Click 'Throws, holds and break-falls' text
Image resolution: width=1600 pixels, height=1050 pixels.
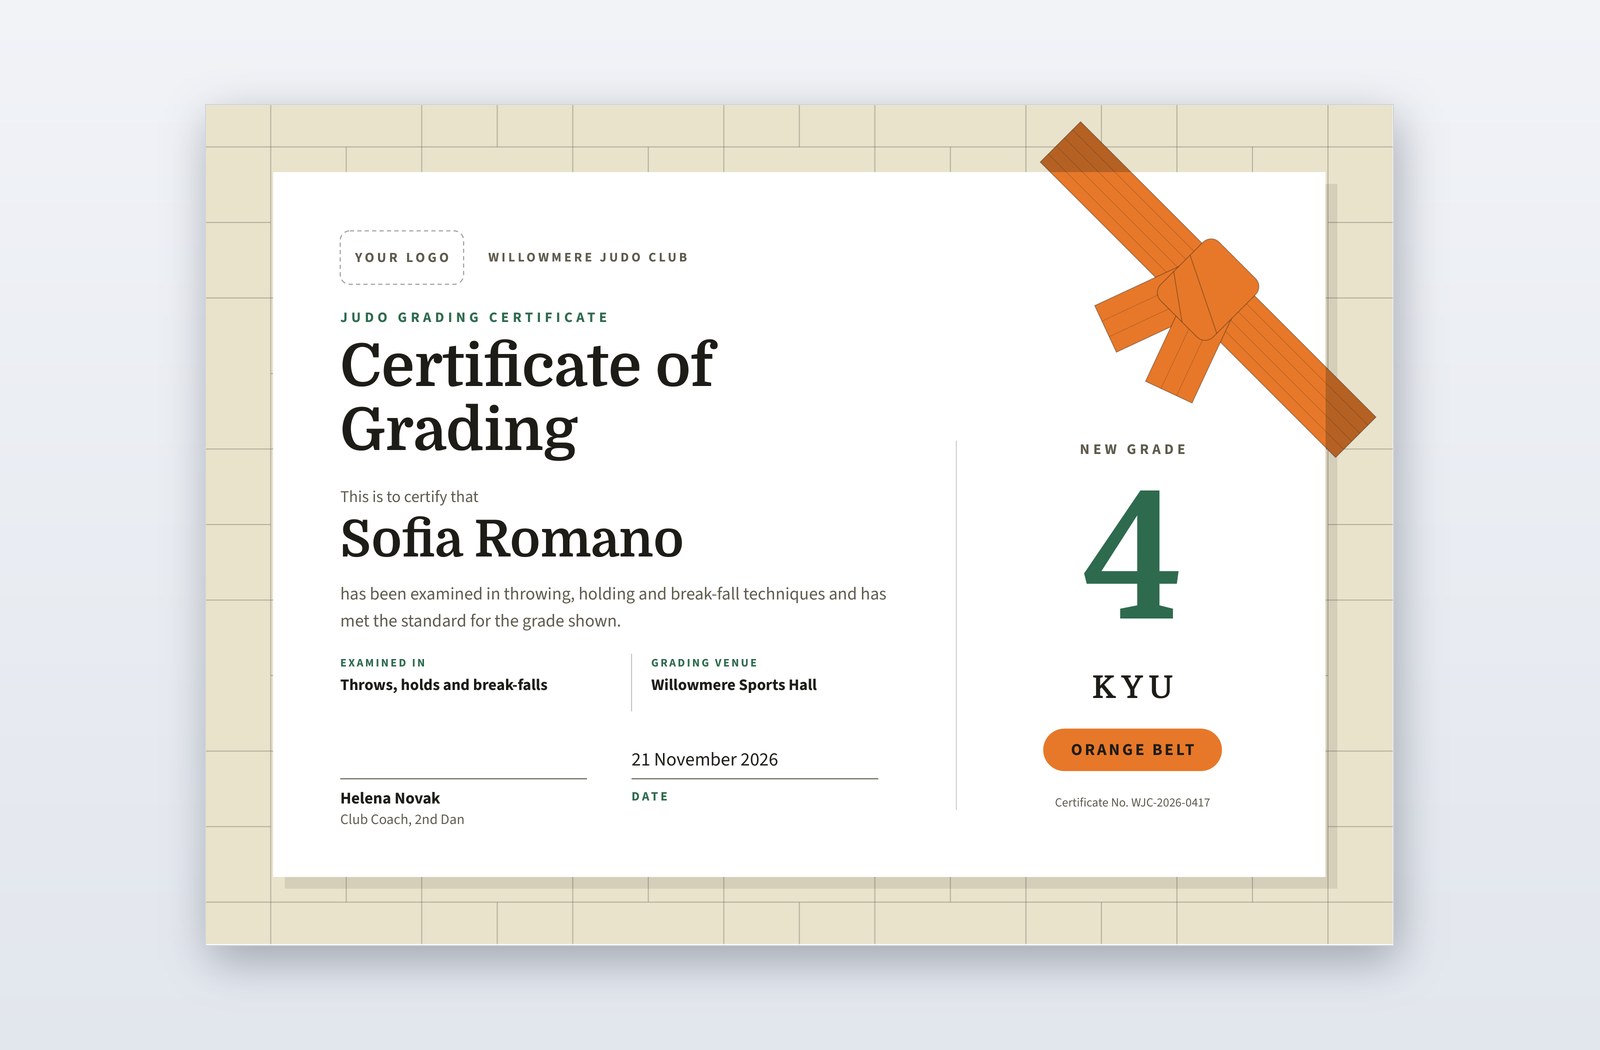pos(444,685)
